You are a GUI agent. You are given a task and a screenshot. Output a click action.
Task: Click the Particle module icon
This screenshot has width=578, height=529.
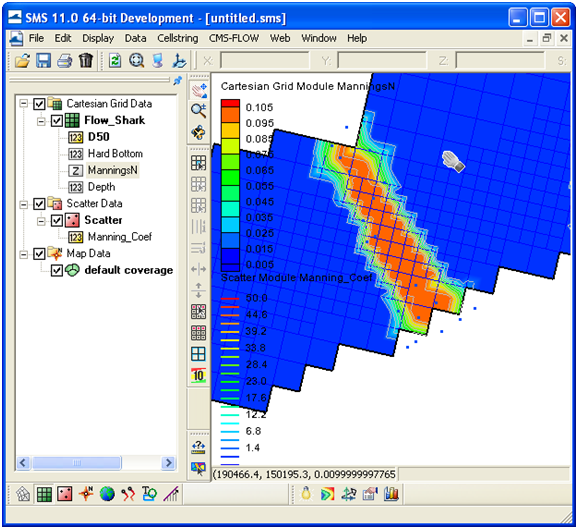pyautogui.click(x=128, y=494)
